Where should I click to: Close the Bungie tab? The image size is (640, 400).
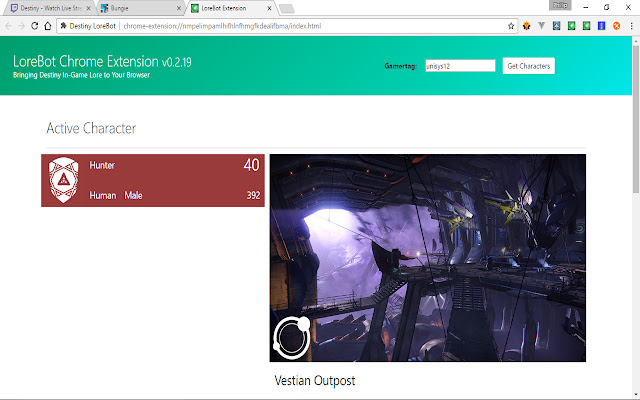179,8
